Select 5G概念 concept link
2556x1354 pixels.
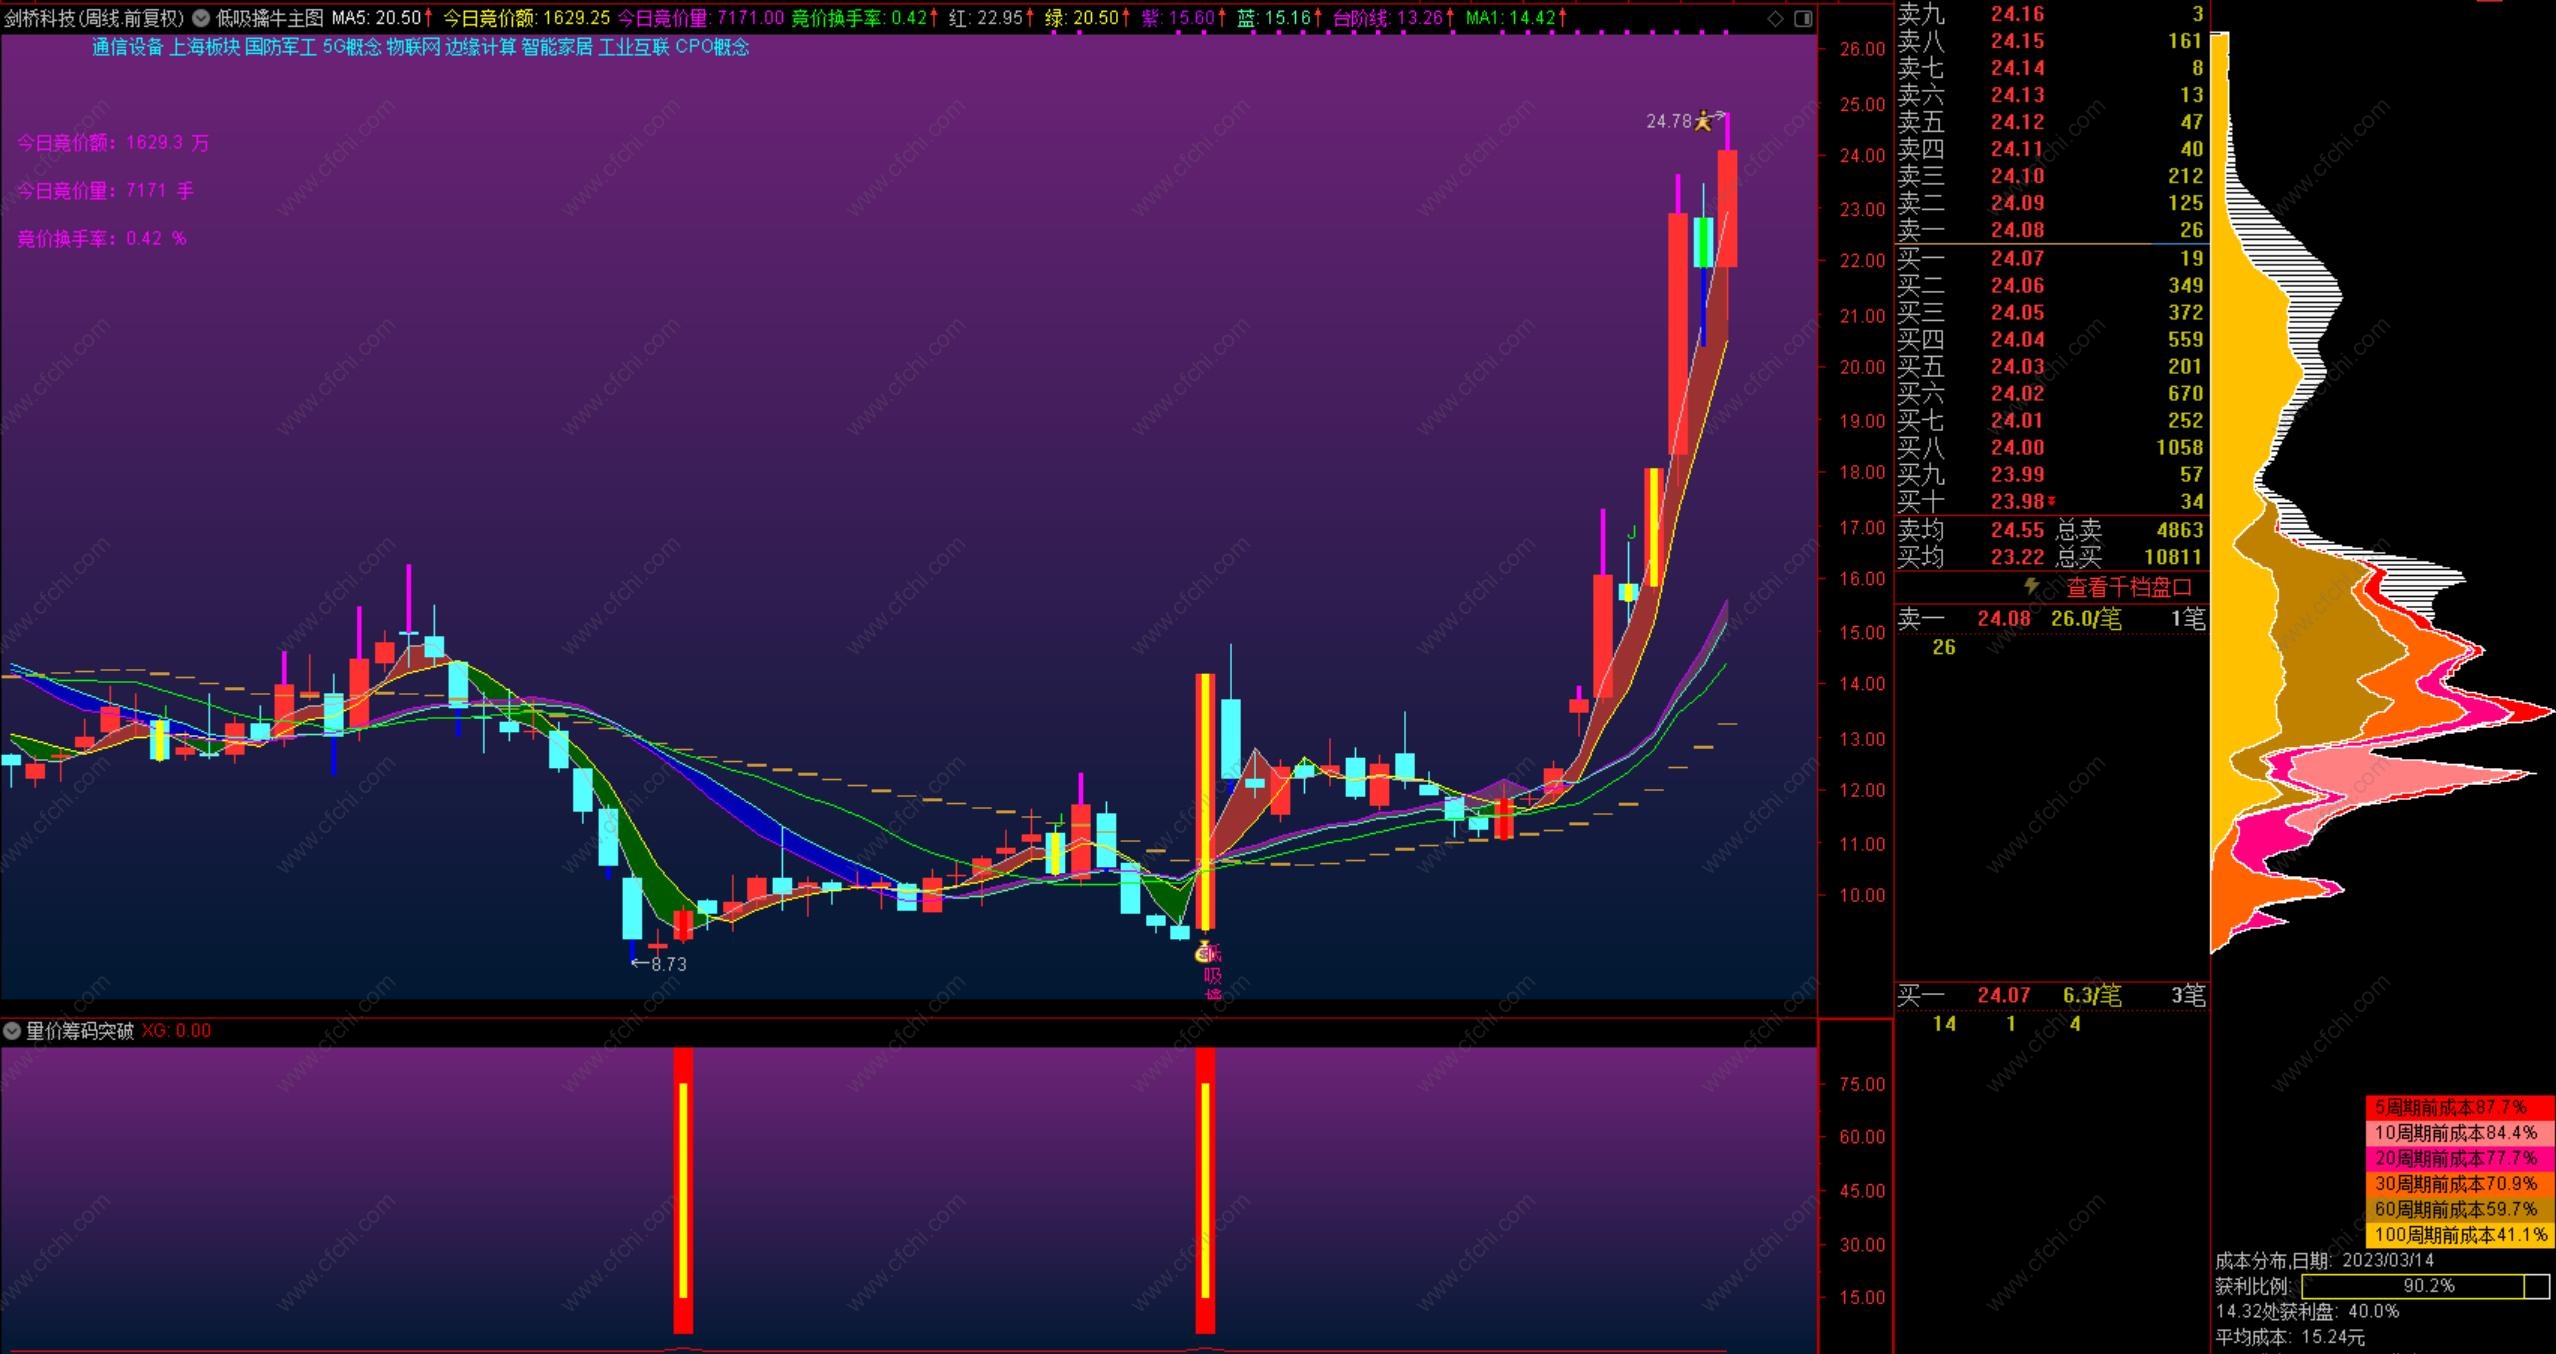pyautogui.click(x=351, y=47)
